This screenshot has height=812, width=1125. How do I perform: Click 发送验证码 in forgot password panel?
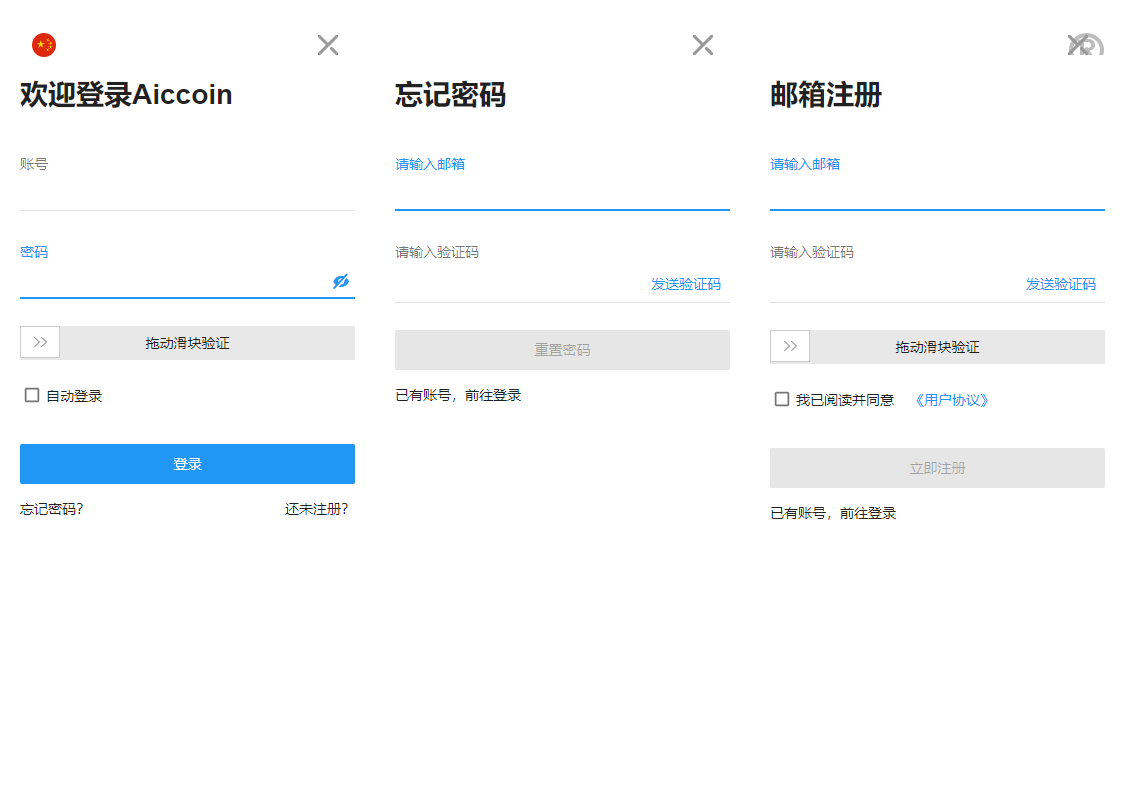(x=686, y=284)
